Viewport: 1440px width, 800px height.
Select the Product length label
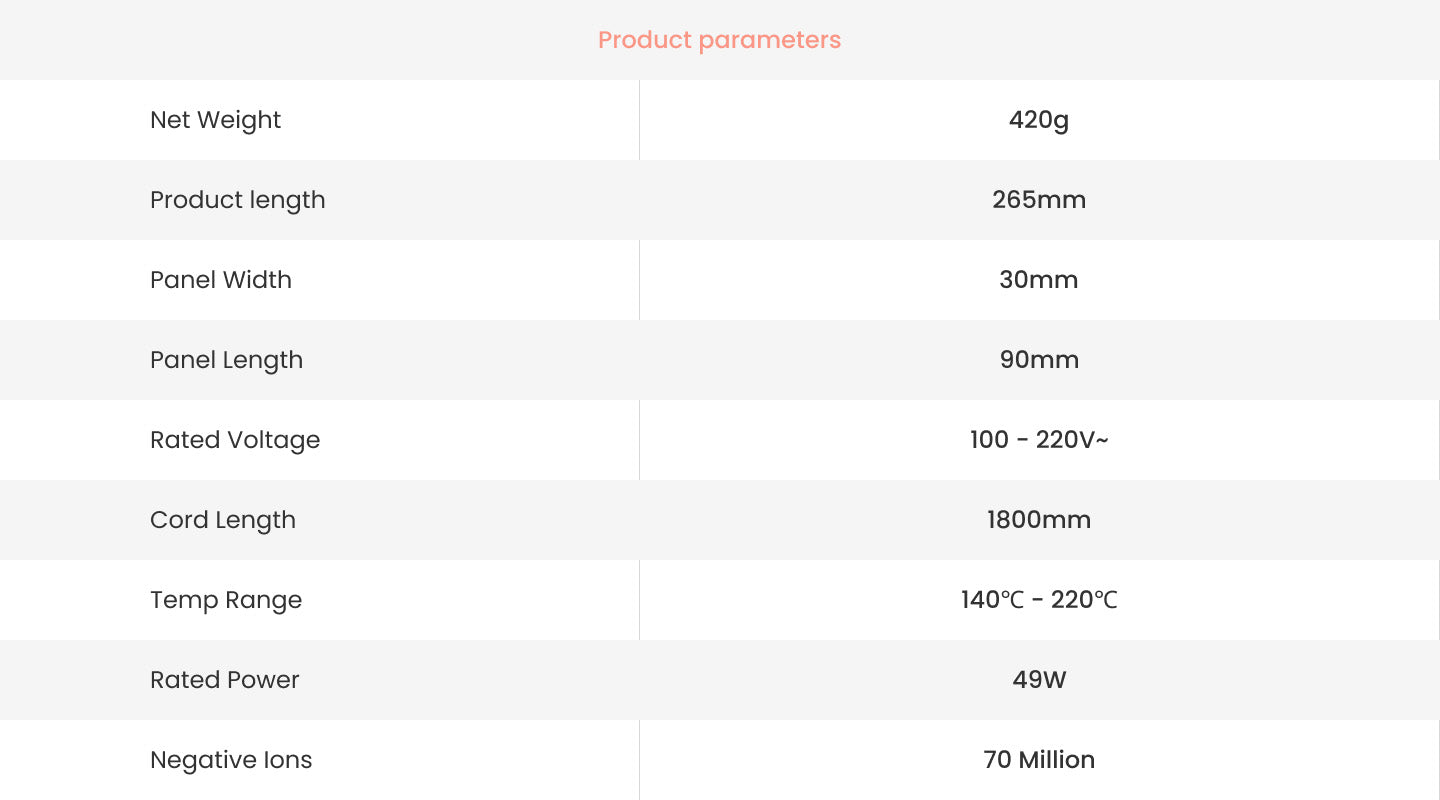pyautogui.click(x=238, y=200)
